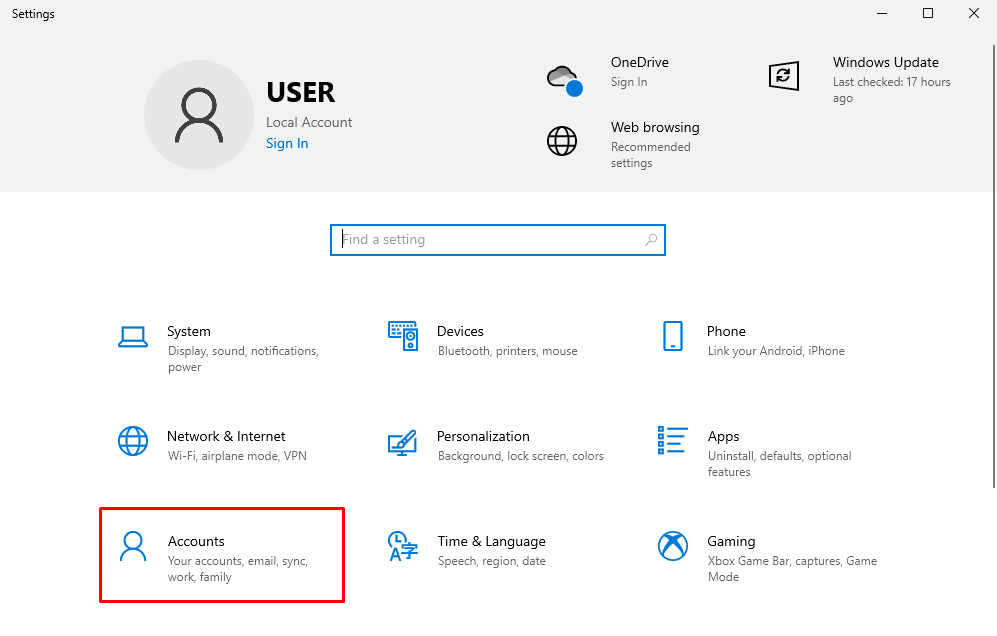Click the Time & Language icon
This screenshot has width=997, height=636.
tap(403, 546)
